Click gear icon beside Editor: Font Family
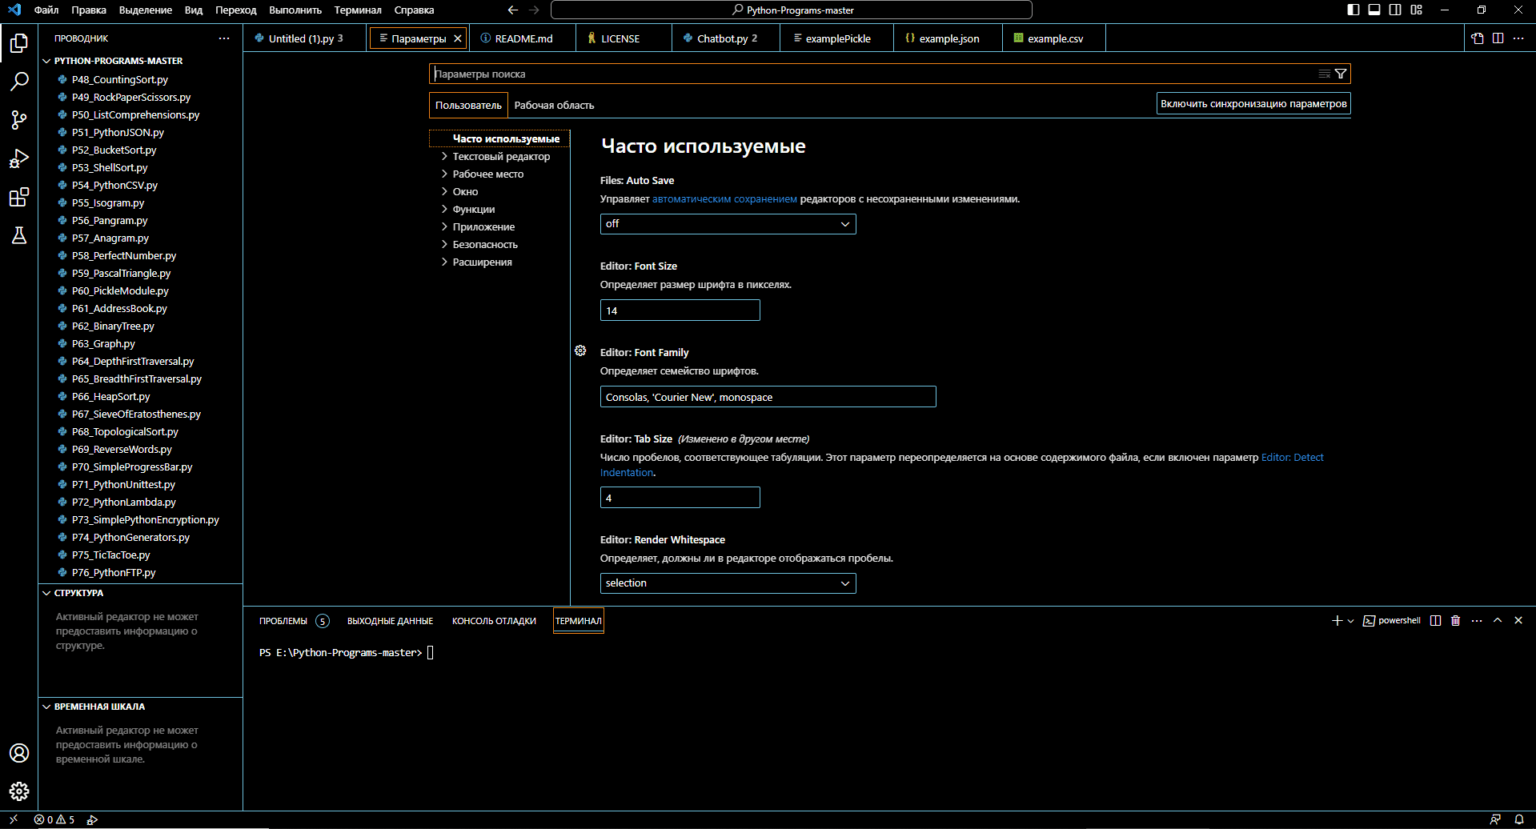Screen dimensions: 1536x829 coord(580,351)
